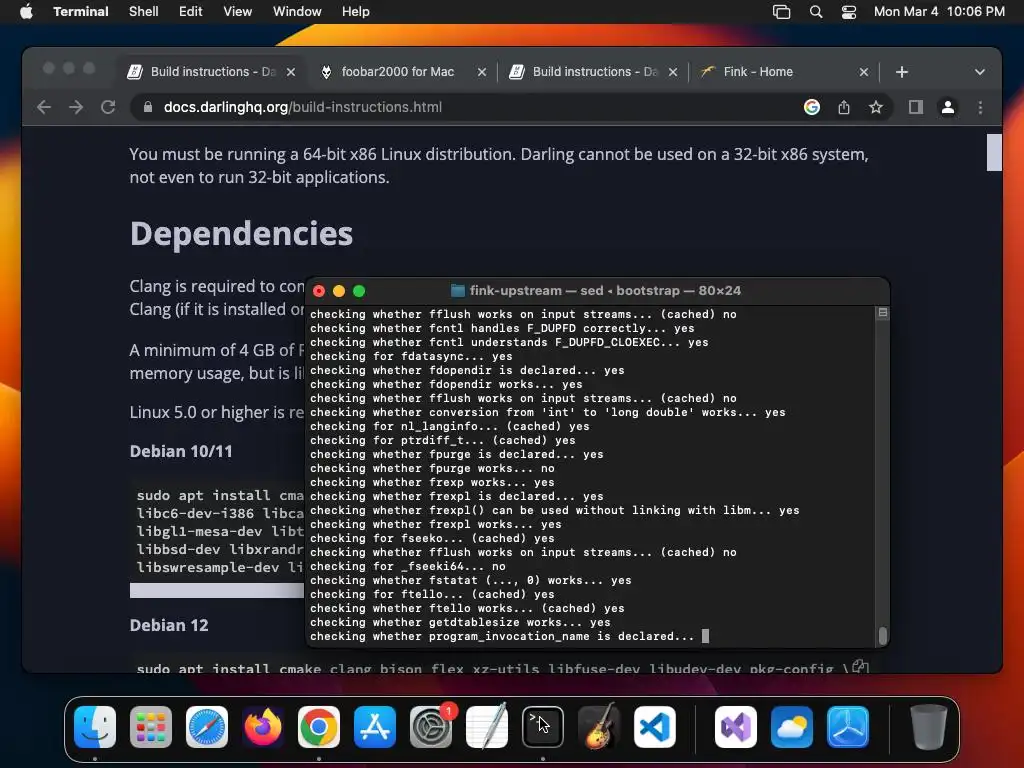Click the Google icon in the address bar

point(812,107)
